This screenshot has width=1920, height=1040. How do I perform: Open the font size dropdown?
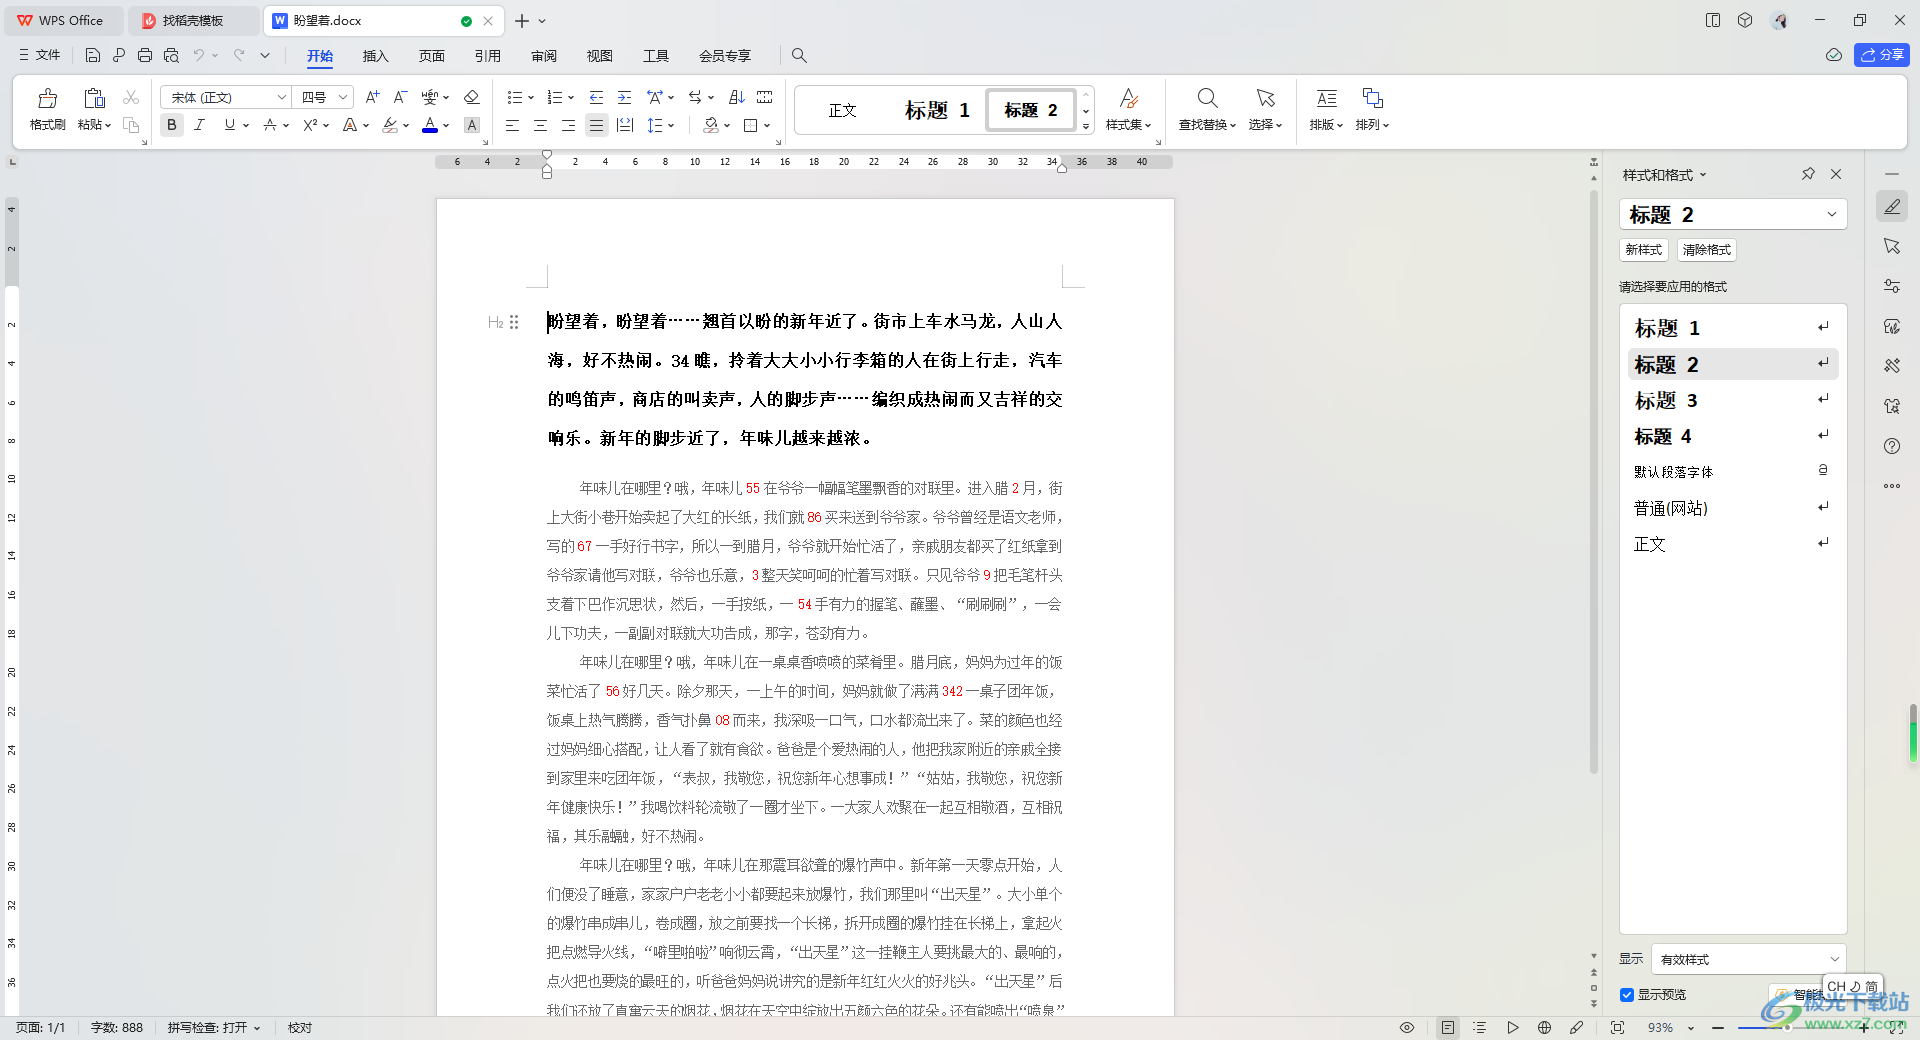point(343,97)
